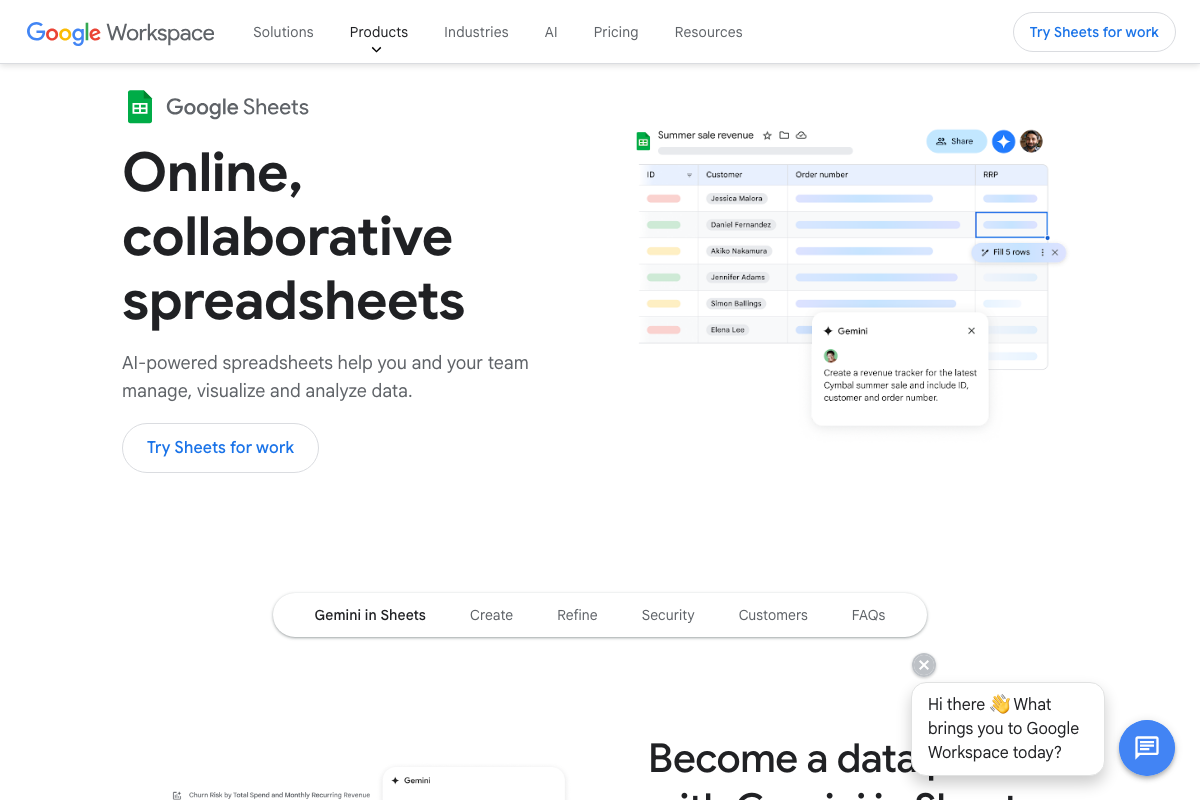This screenshot has height=800, width=1200.
Task: Click the green Google Sheets logo icon
Action: tap(140, 107)
